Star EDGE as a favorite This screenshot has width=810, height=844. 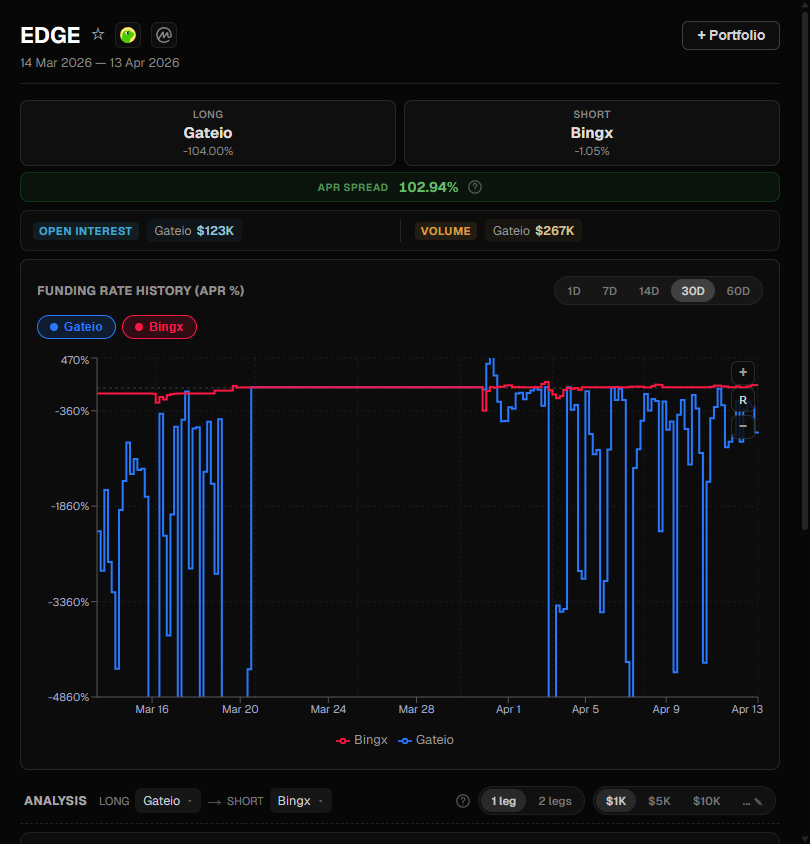(x=97, y=34)
